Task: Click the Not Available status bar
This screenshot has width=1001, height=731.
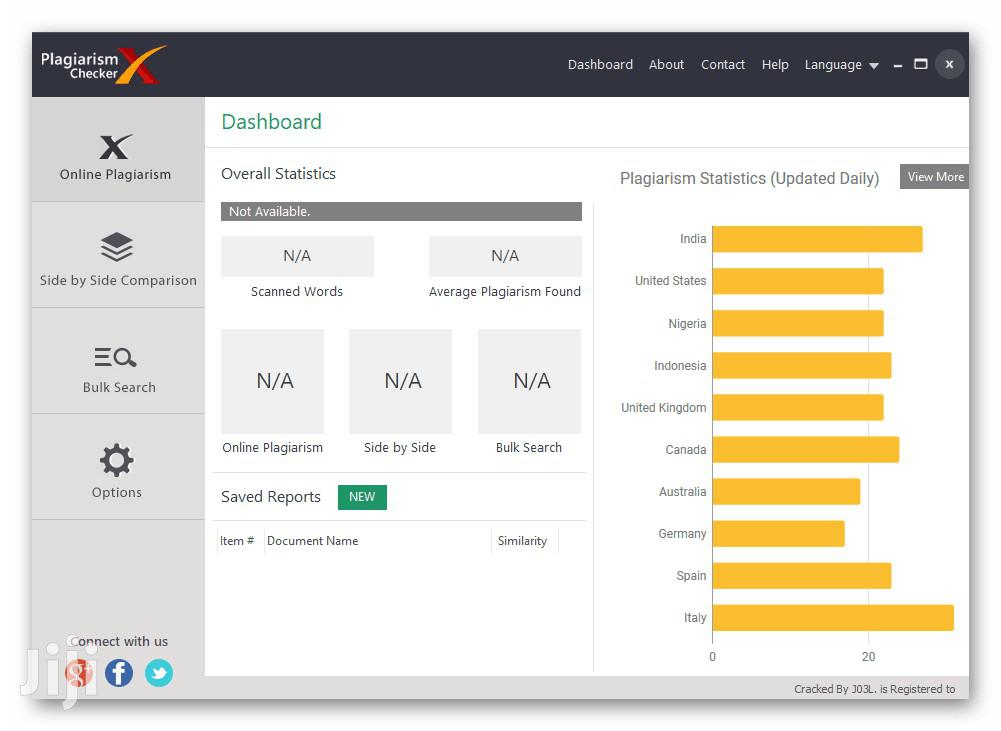Action: (402, 211)
